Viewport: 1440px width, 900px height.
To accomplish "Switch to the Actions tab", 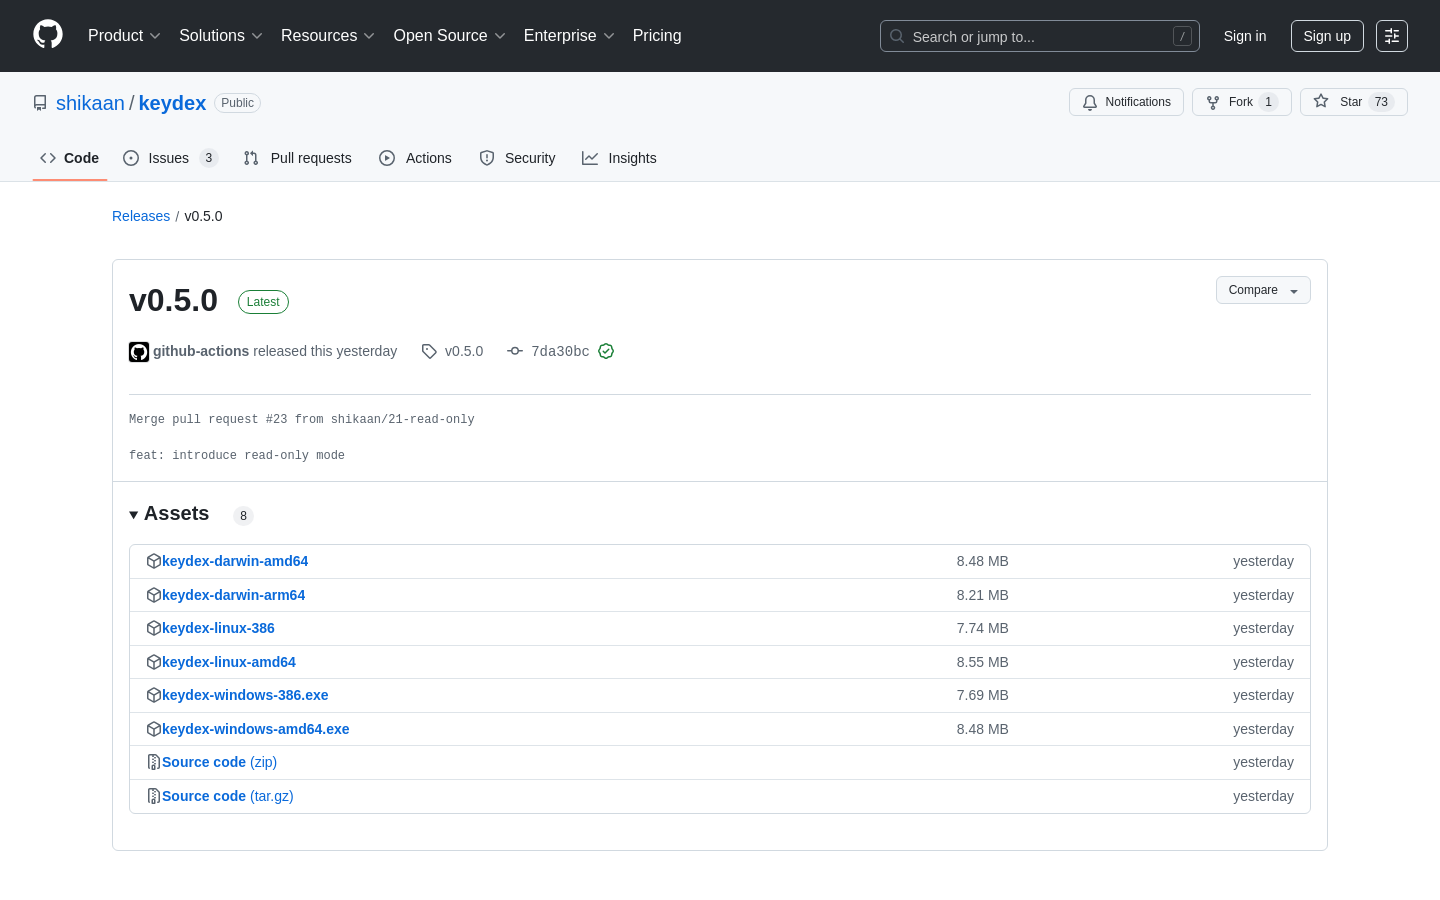I will [x=416, y=158].
